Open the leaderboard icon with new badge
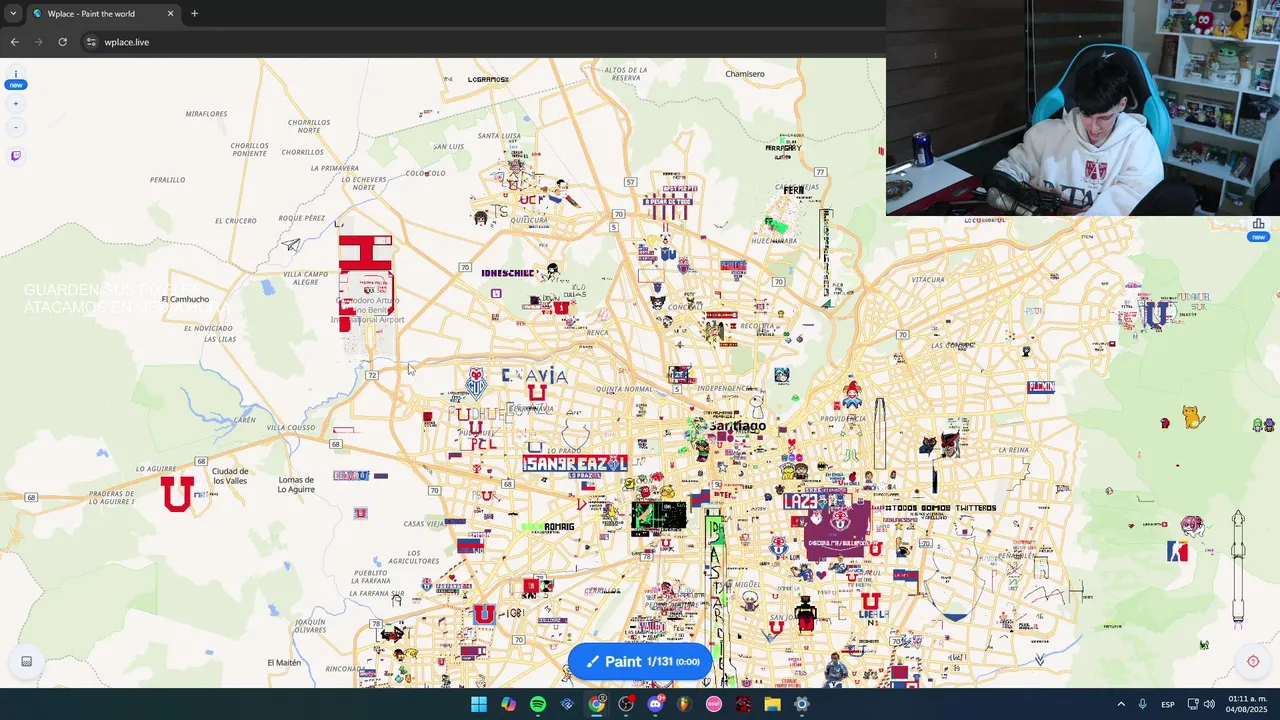Viewport: 1280px width, 720px height. 1258,229
